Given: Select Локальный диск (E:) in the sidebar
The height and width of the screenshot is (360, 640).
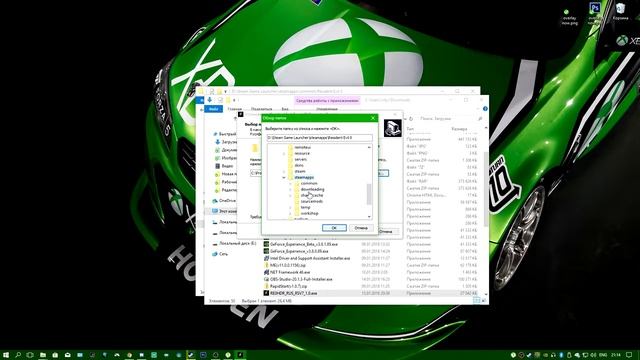Looking at the screenshot, I should pyautogui.click(x=234, y=243).
